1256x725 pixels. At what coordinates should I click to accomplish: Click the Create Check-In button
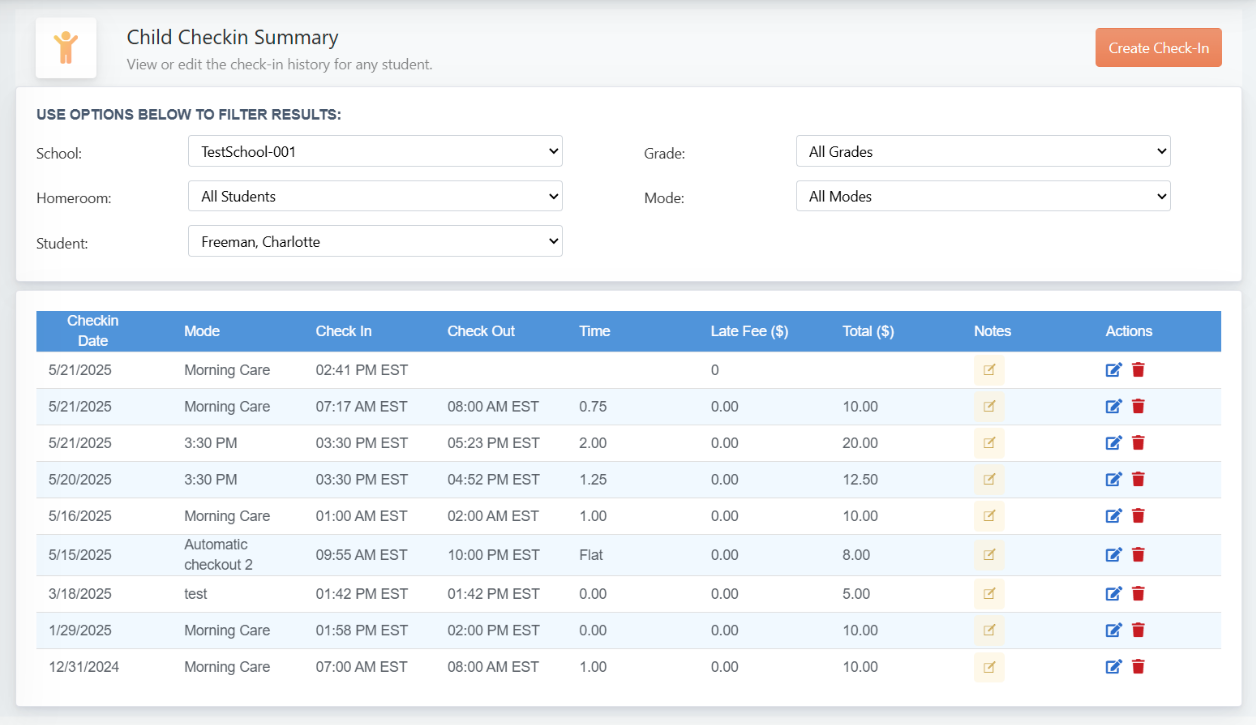1158,48
